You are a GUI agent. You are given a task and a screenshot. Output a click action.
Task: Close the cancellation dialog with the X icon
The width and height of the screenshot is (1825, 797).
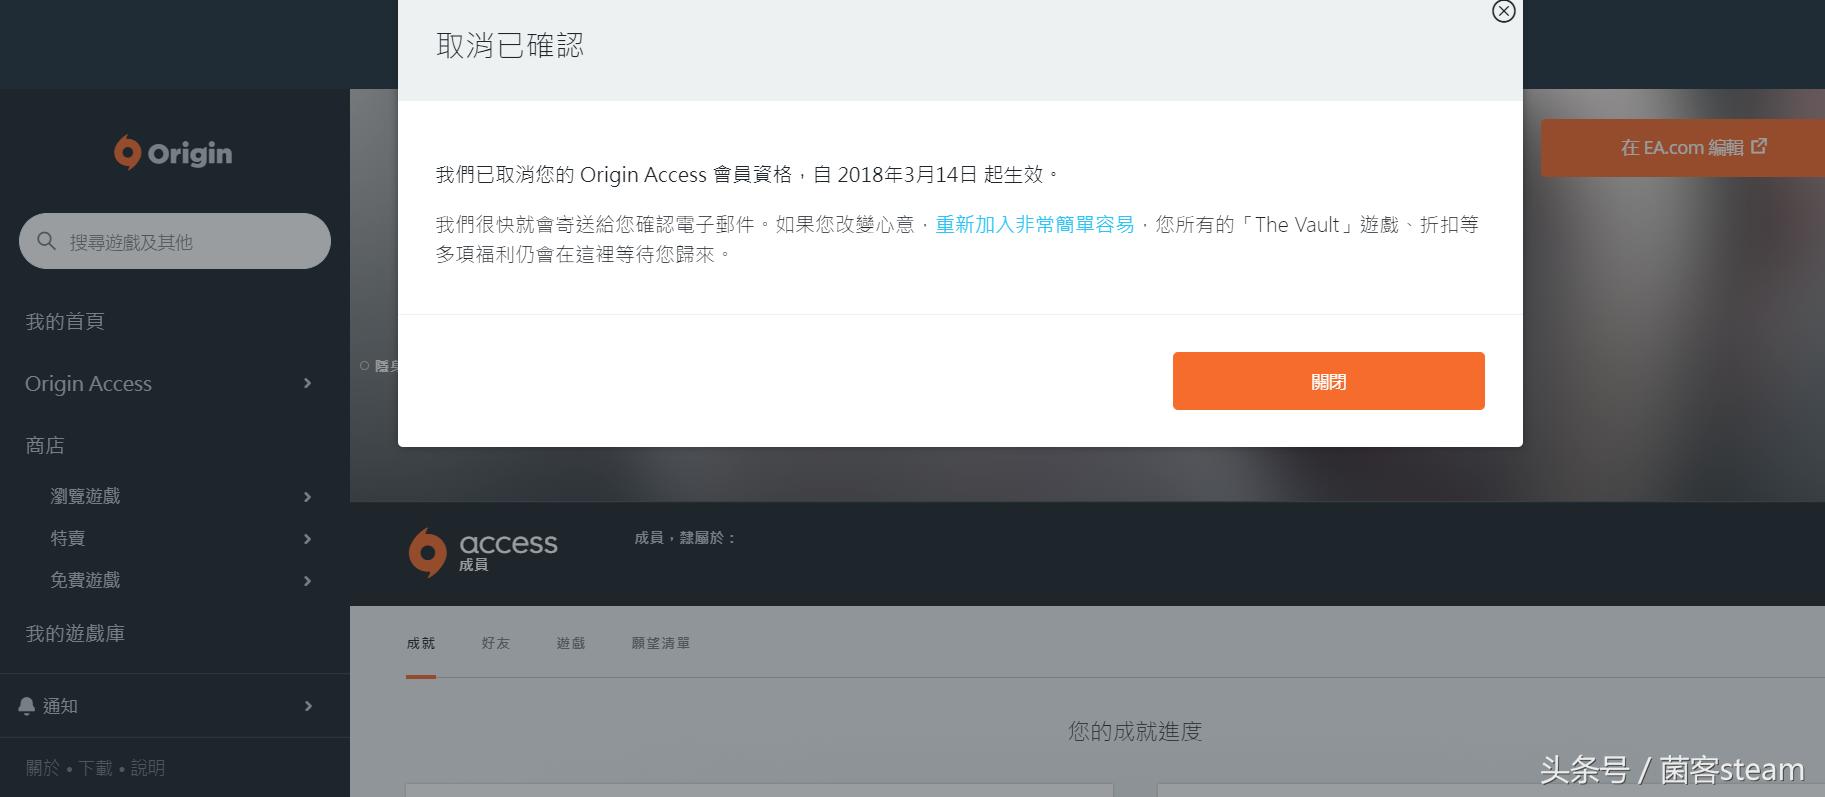(1503, 11)
